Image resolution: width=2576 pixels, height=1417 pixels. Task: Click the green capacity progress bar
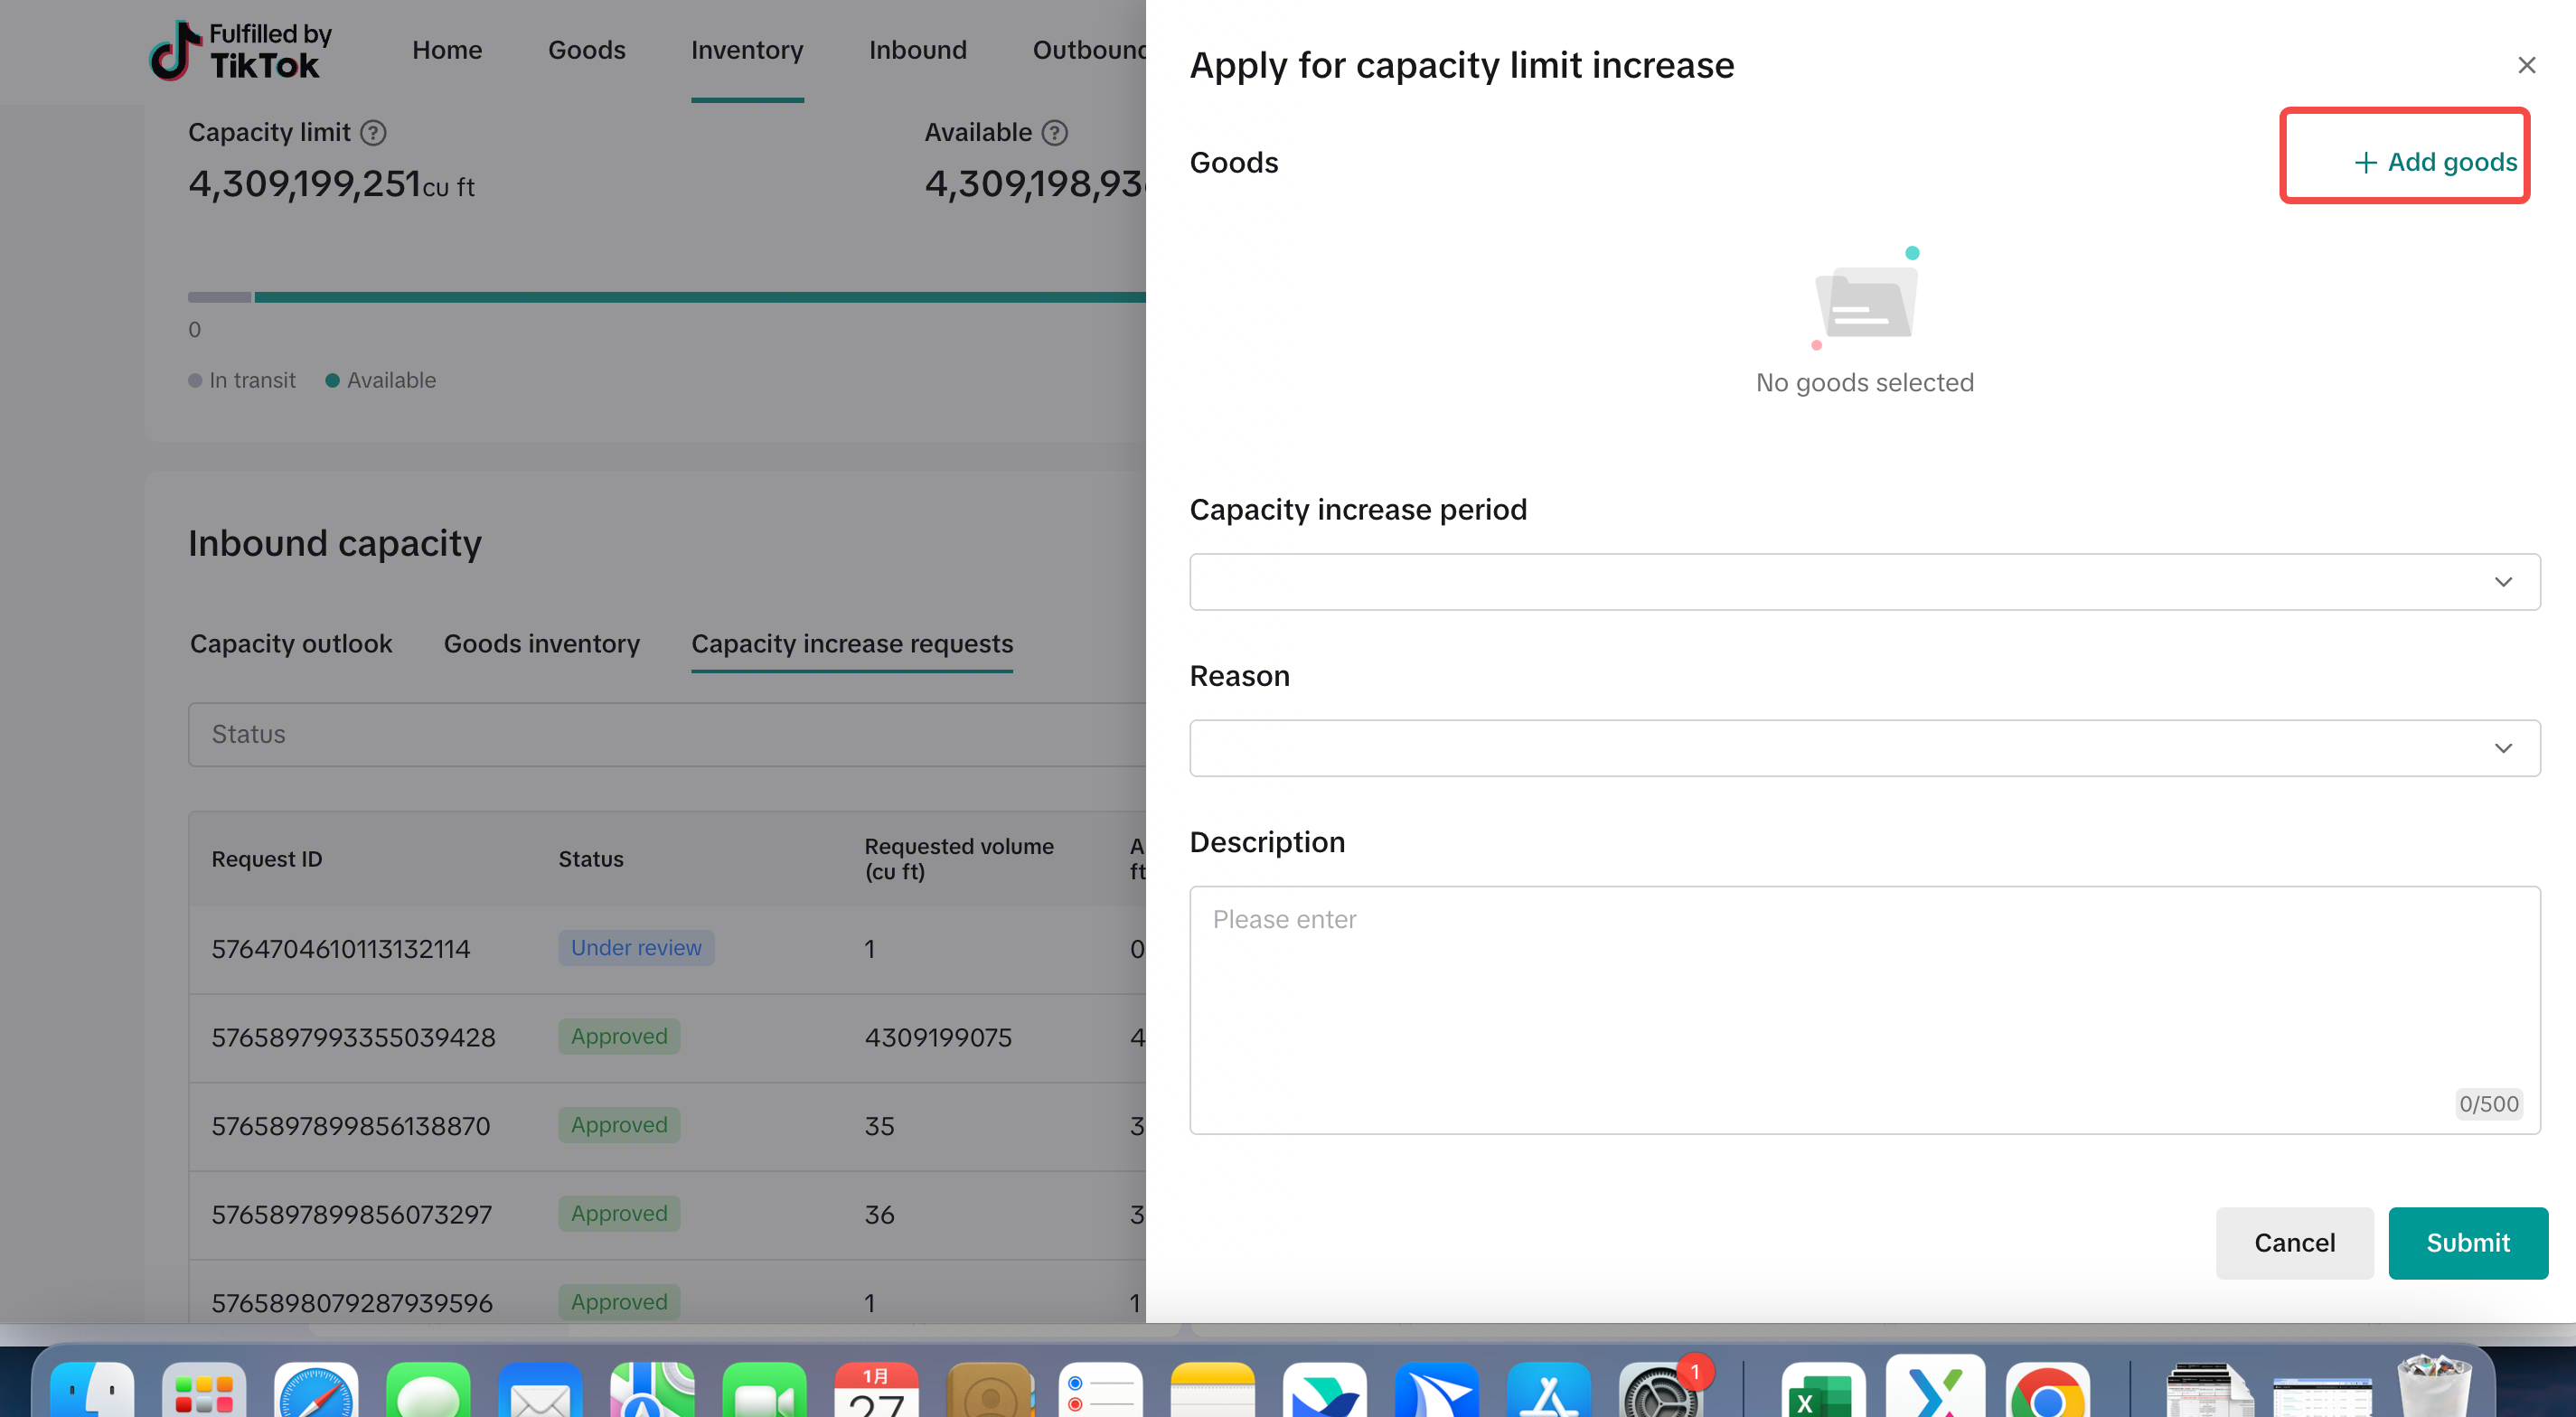700,297
